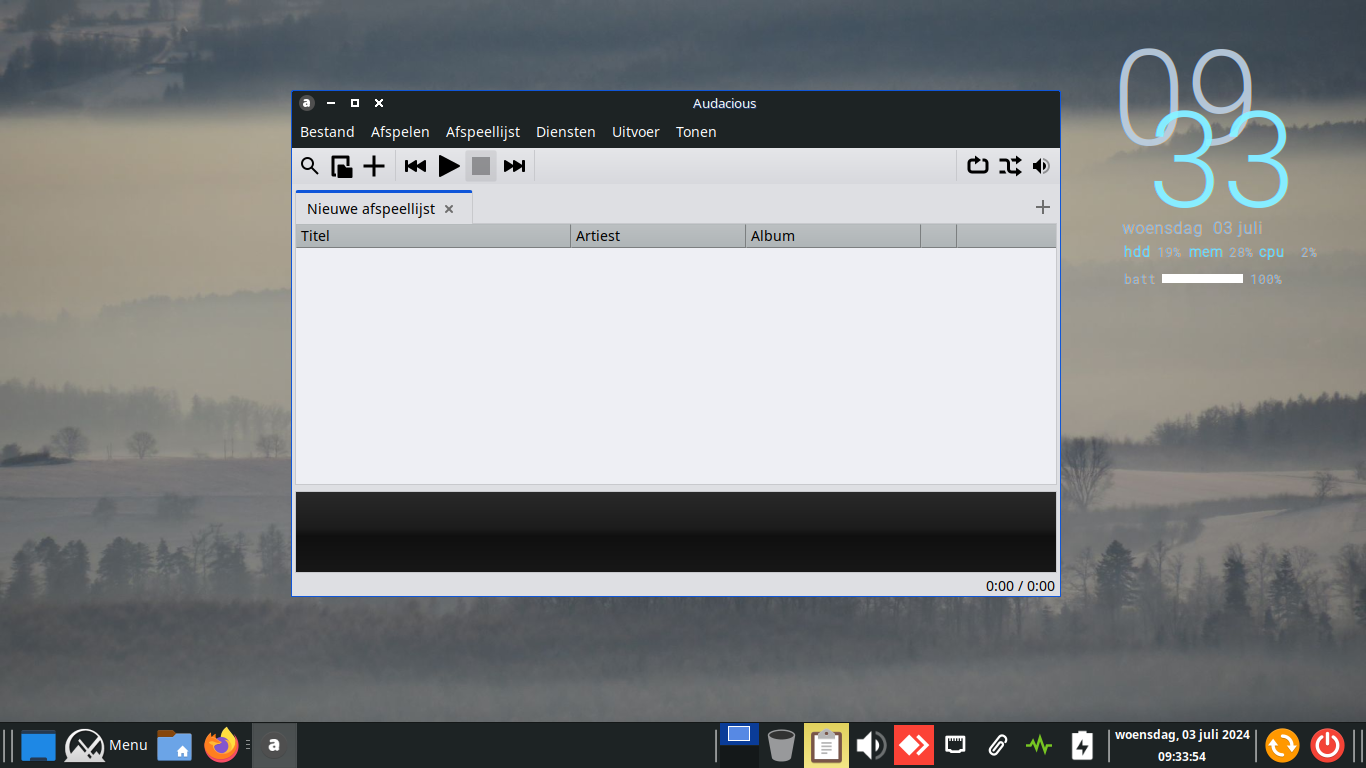Open the Bestand menu
The width and height of the screenshot is (1366, 768).
click(x=327, y=132)
